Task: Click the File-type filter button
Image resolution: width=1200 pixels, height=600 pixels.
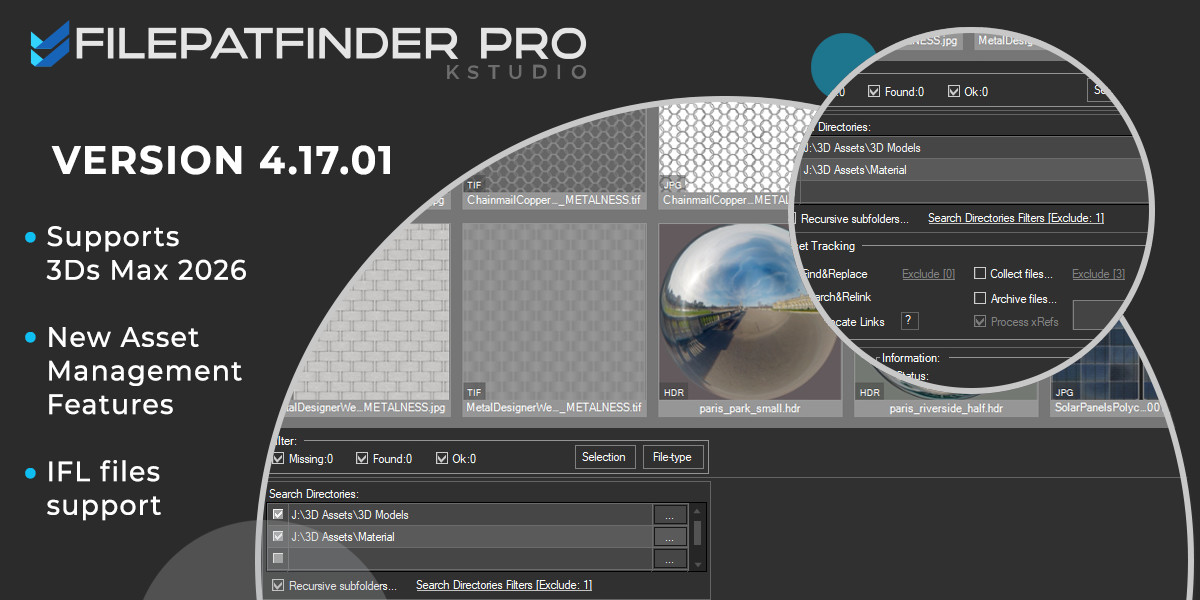Action: [x=673, y=457]
